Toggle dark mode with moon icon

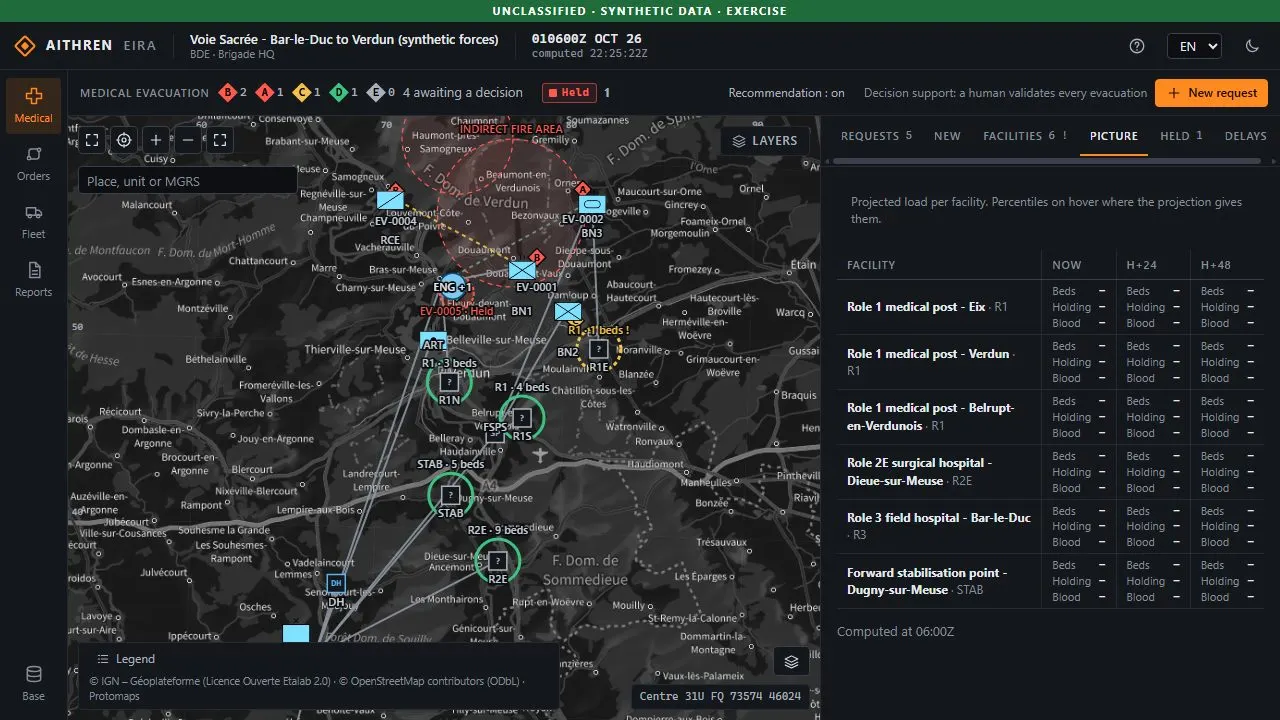[1252, 46]
